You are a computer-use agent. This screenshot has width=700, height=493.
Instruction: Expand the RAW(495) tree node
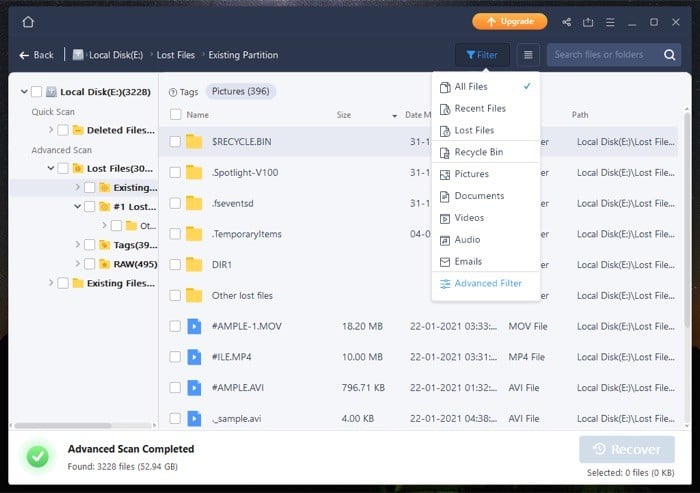78,264
